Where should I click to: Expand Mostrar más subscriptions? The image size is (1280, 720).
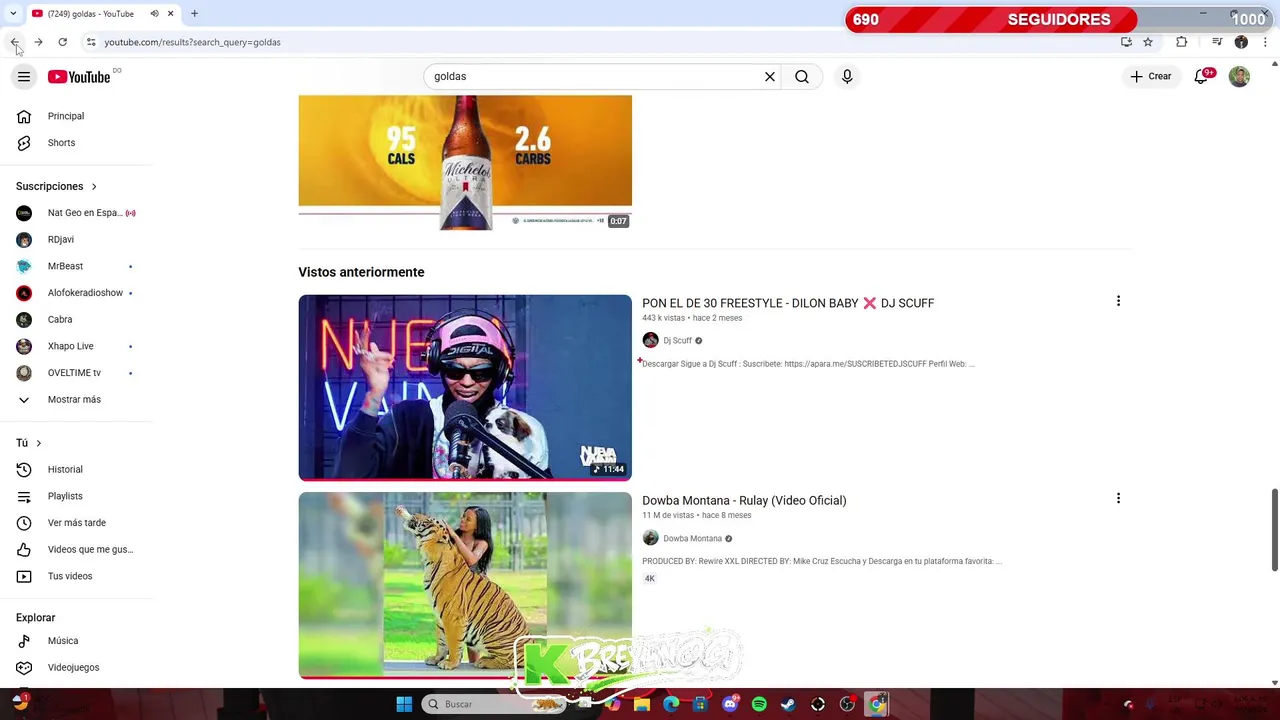click(x=76, y=400)
